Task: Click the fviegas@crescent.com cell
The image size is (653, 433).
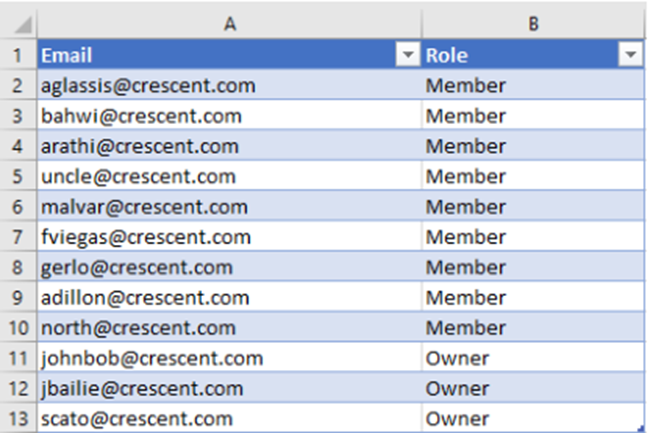Action: 145,237
